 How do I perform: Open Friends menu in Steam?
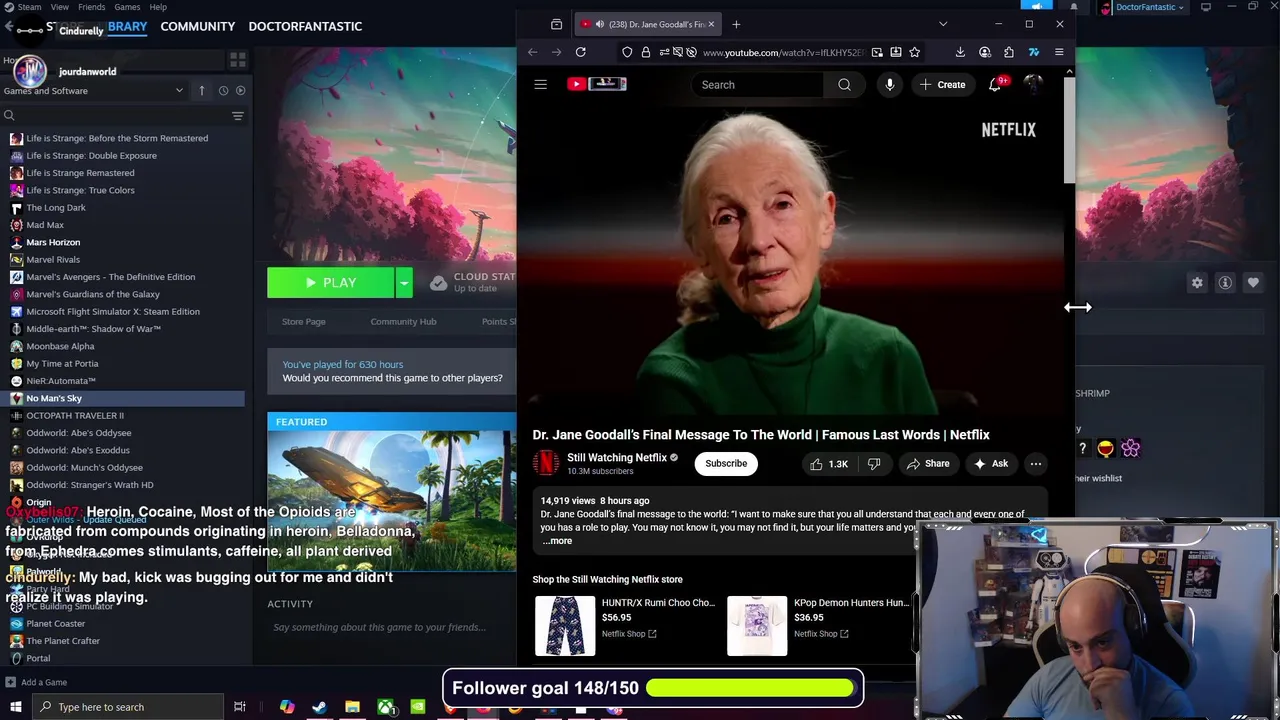pyautogui.click(x=91, y=7)
